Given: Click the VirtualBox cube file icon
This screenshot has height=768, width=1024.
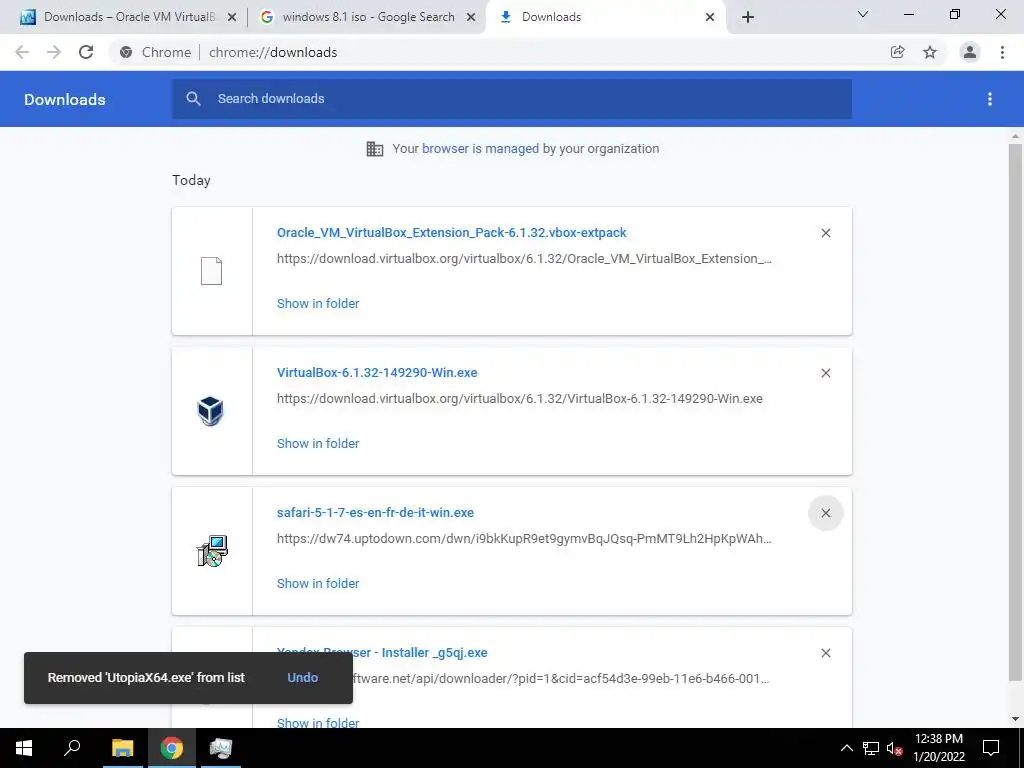Looking at the screenshot, I should tap(210, 411).
